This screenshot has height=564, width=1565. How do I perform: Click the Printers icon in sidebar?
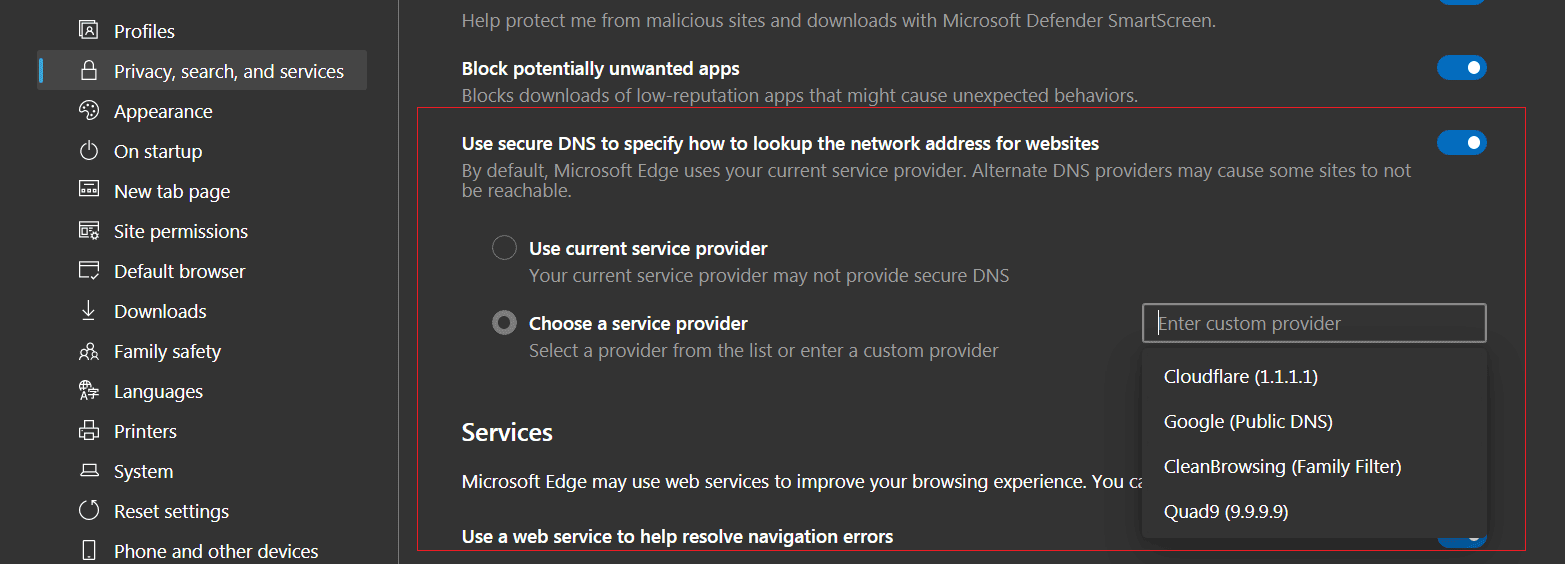[89, 431]
